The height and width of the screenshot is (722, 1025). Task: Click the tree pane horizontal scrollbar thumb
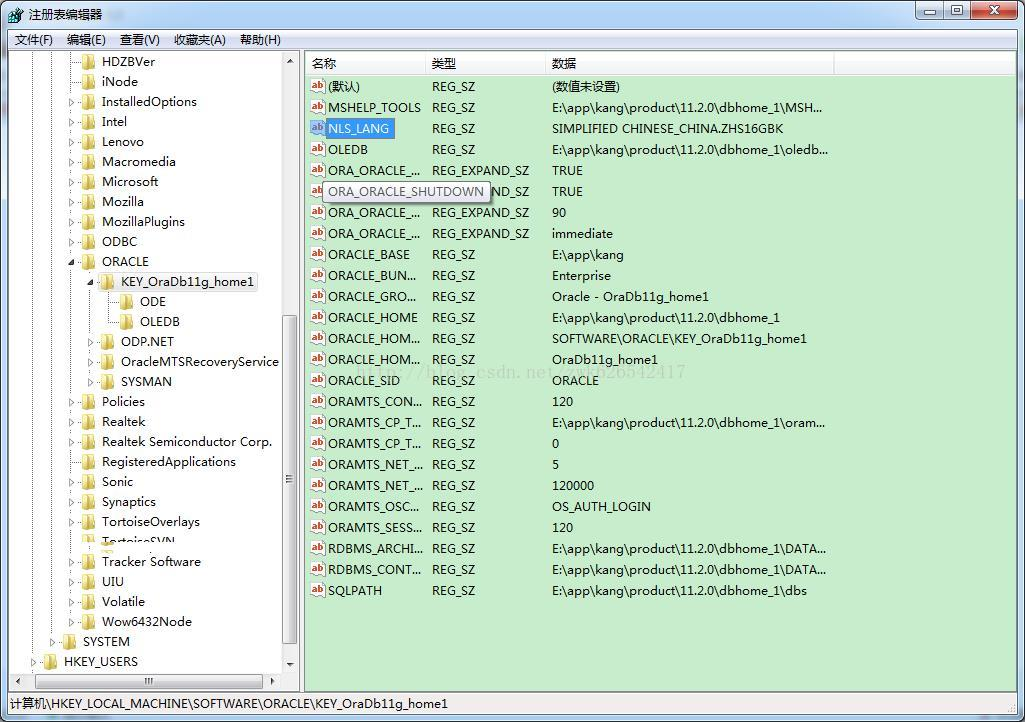(149, 681)
